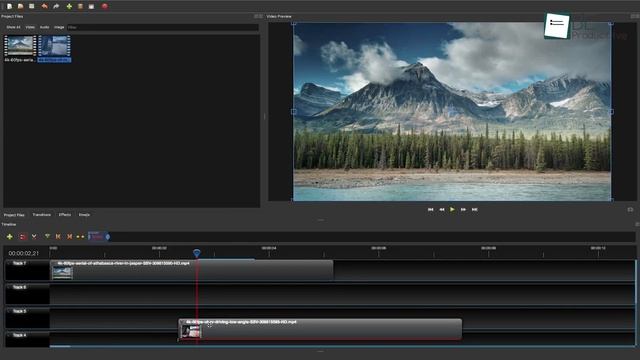Add a marker at the playhead
This screenshot has height=360, width=640.
tap(47, 236)
